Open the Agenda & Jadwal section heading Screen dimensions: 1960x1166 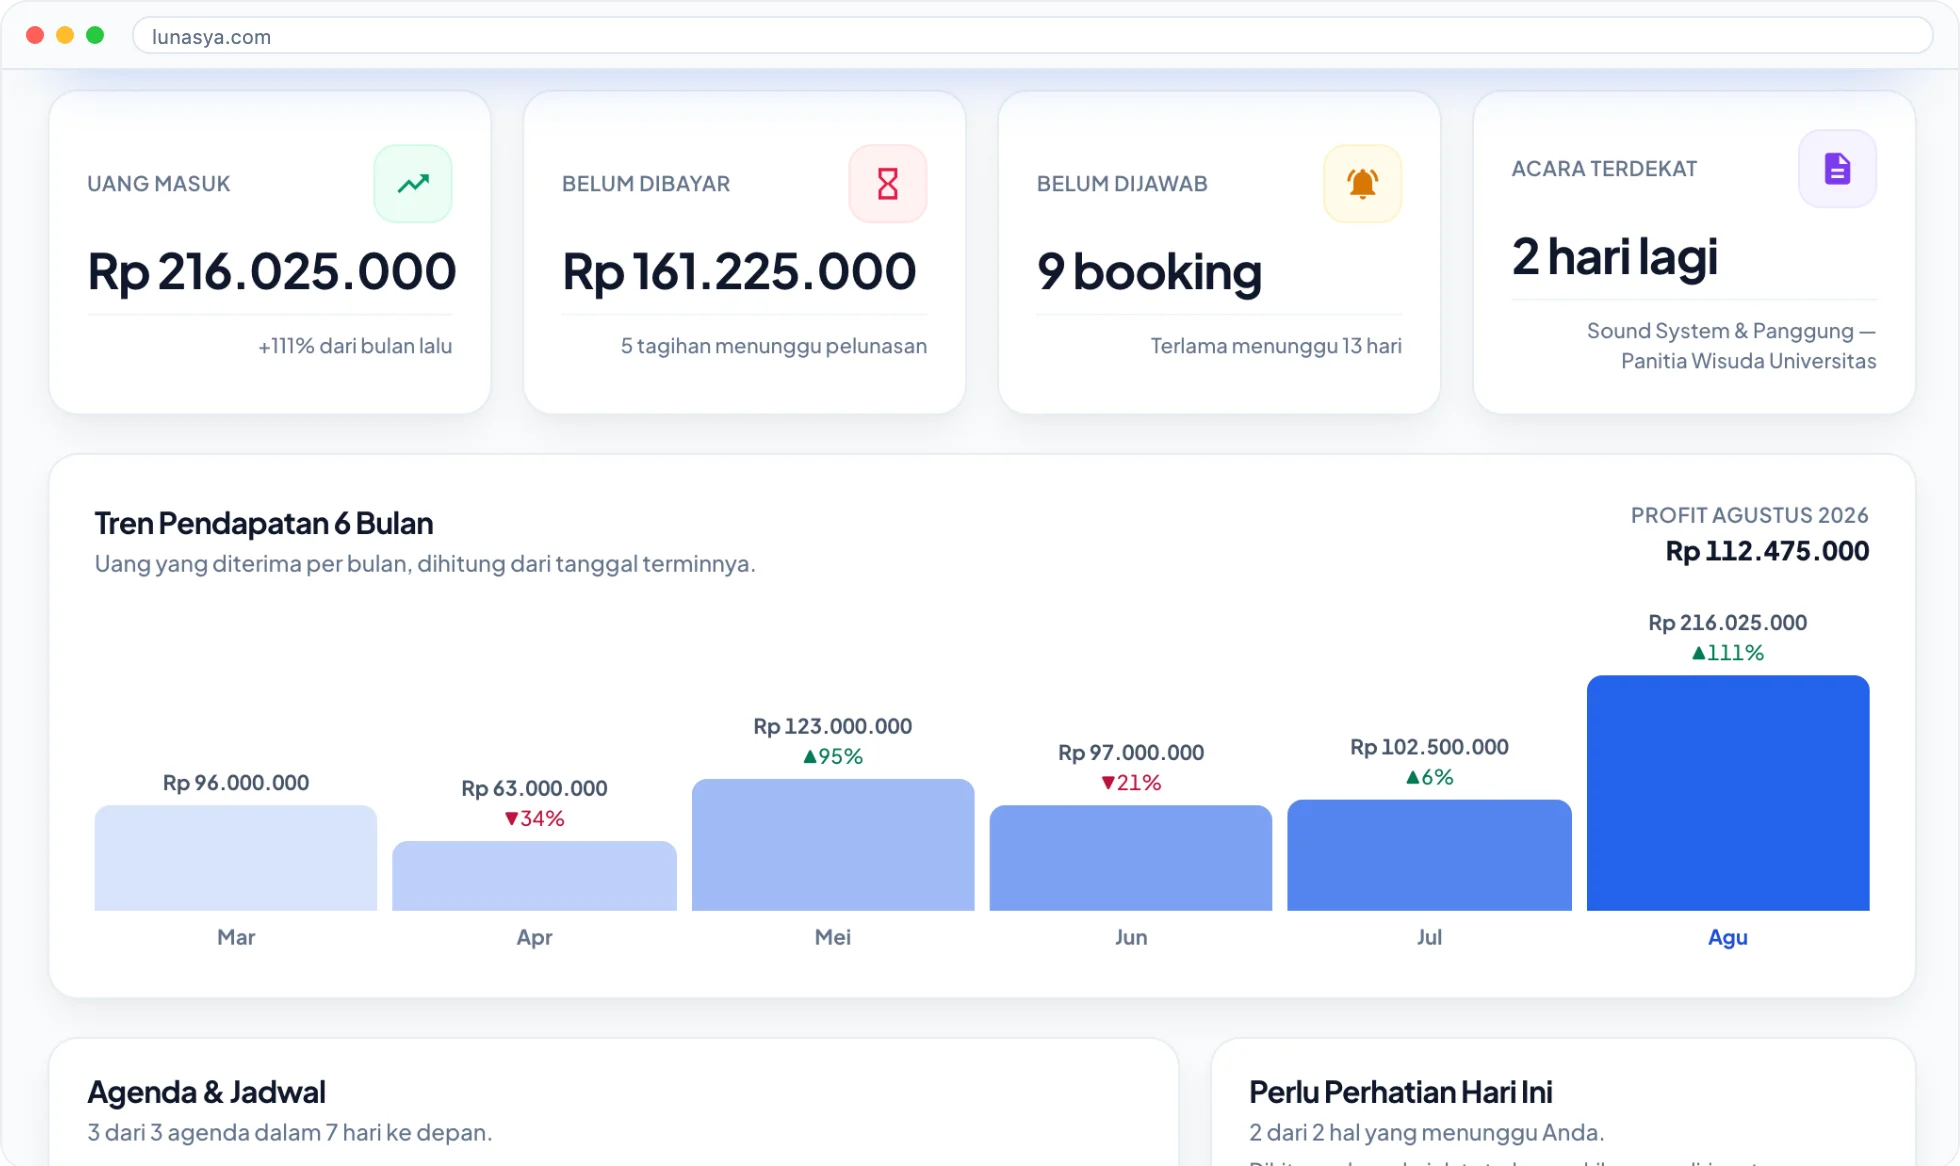coord(206,1092)
